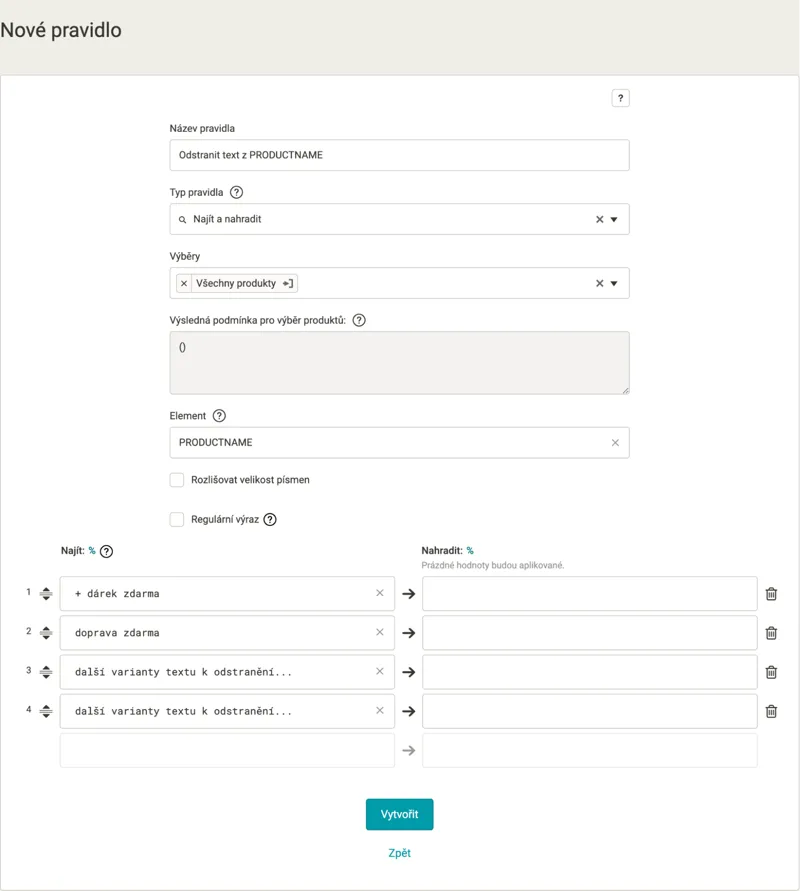800x891 pixels.
Task: Go back via the Zpět link
Action: tap(399, 853)
